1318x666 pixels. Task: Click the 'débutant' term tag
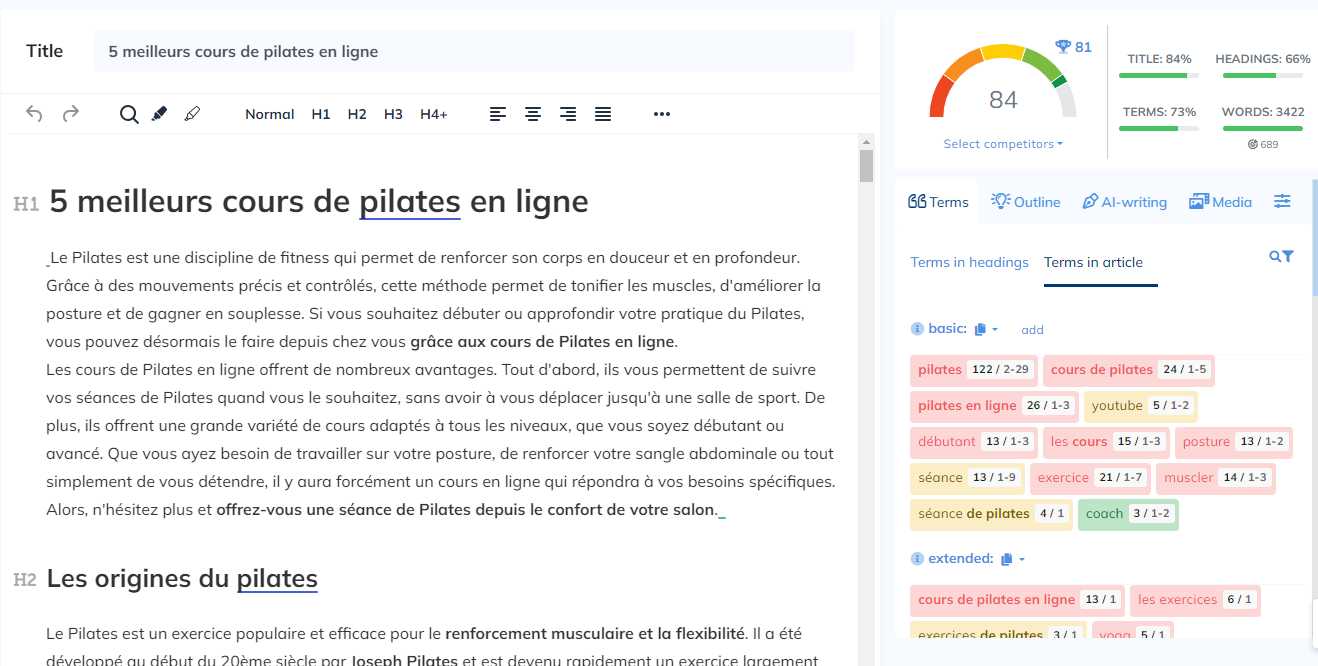click(x=974, y=442)
